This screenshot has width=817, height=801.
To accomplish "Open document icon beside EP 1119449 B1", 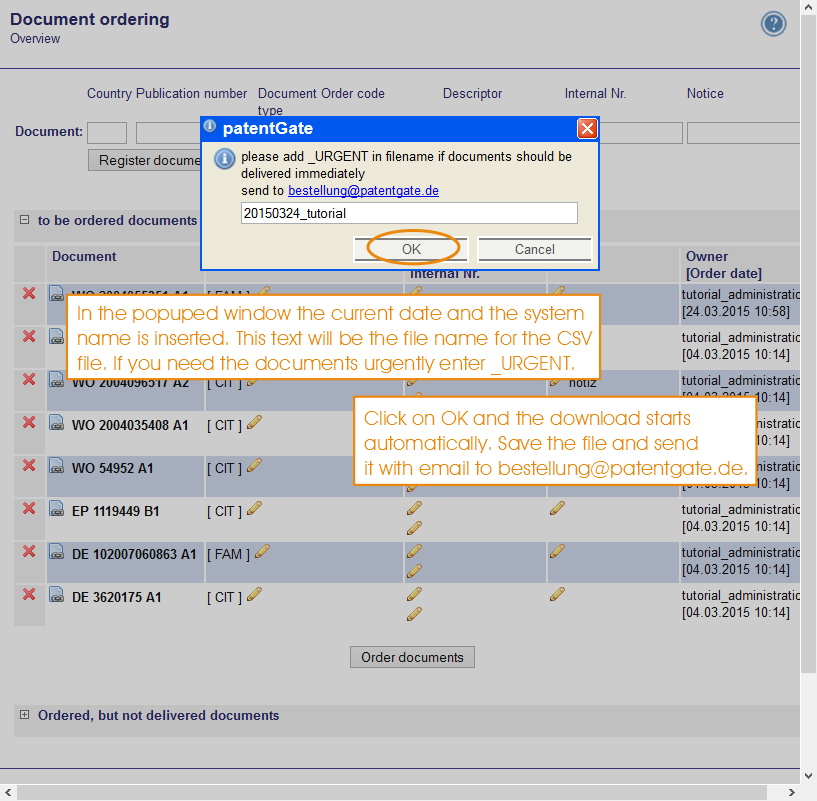I will [x=56, y=508].
